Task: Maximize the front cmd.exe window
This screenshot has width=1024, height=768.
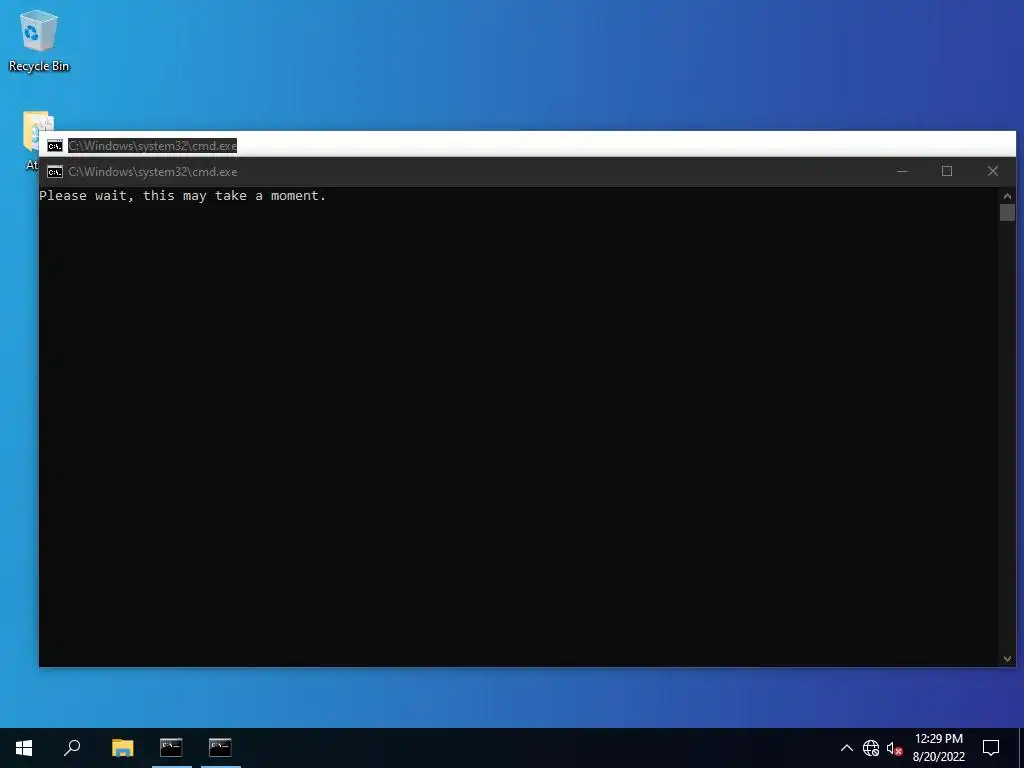Action: [x=947, y=171]
